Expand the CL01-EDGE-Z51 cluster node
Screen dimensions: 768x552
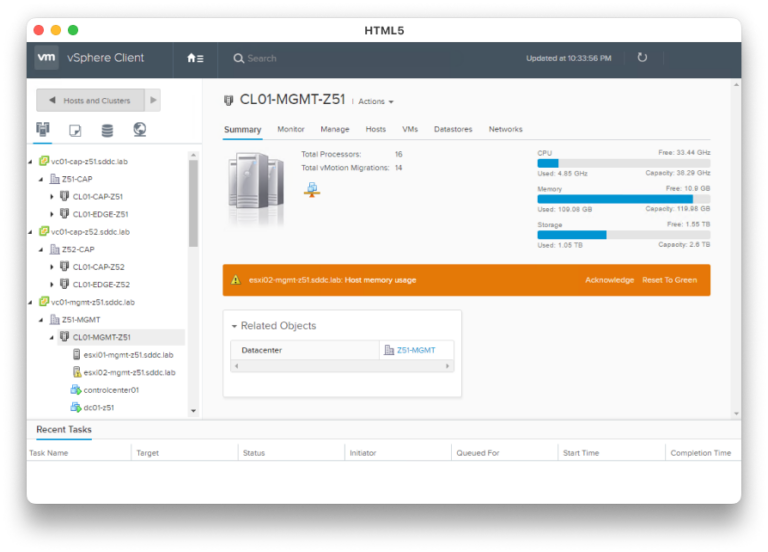click(52, 214)
